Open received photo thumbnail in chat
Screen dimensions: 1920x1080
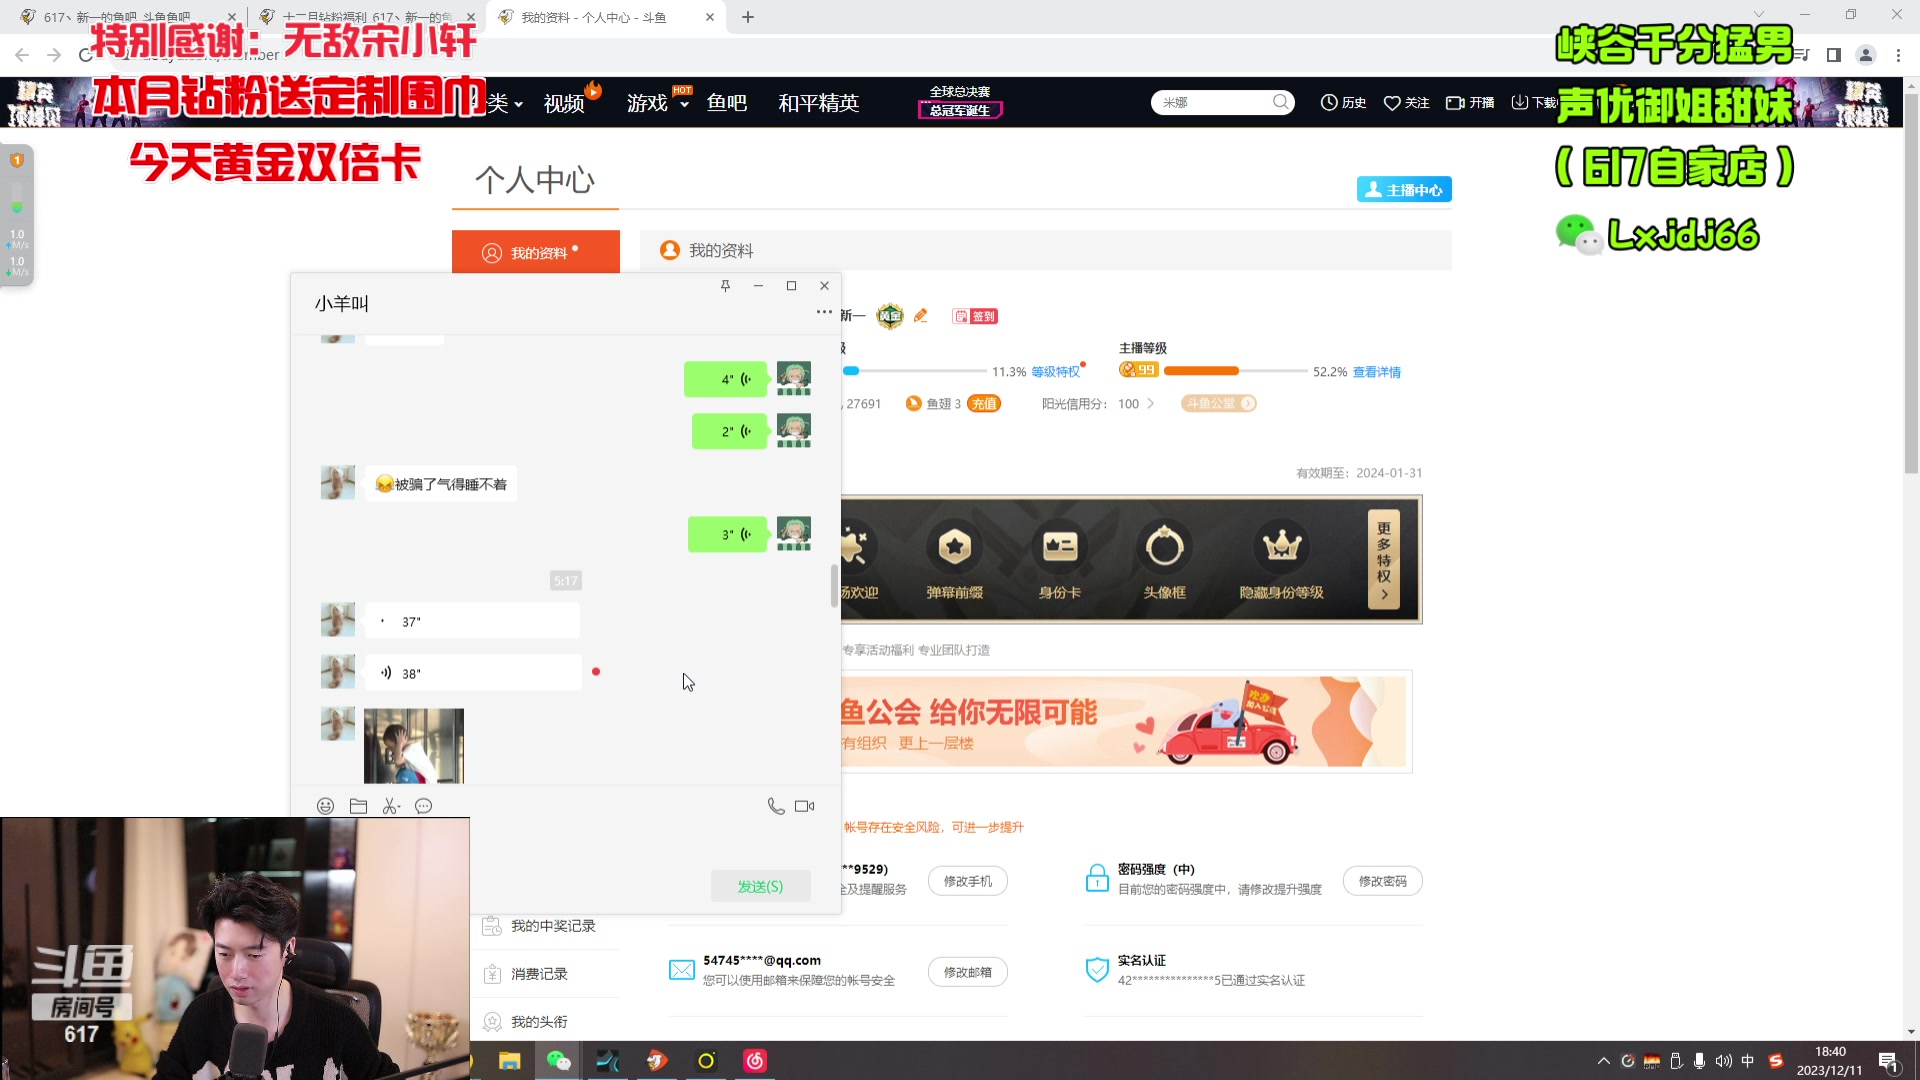point(414,746)
